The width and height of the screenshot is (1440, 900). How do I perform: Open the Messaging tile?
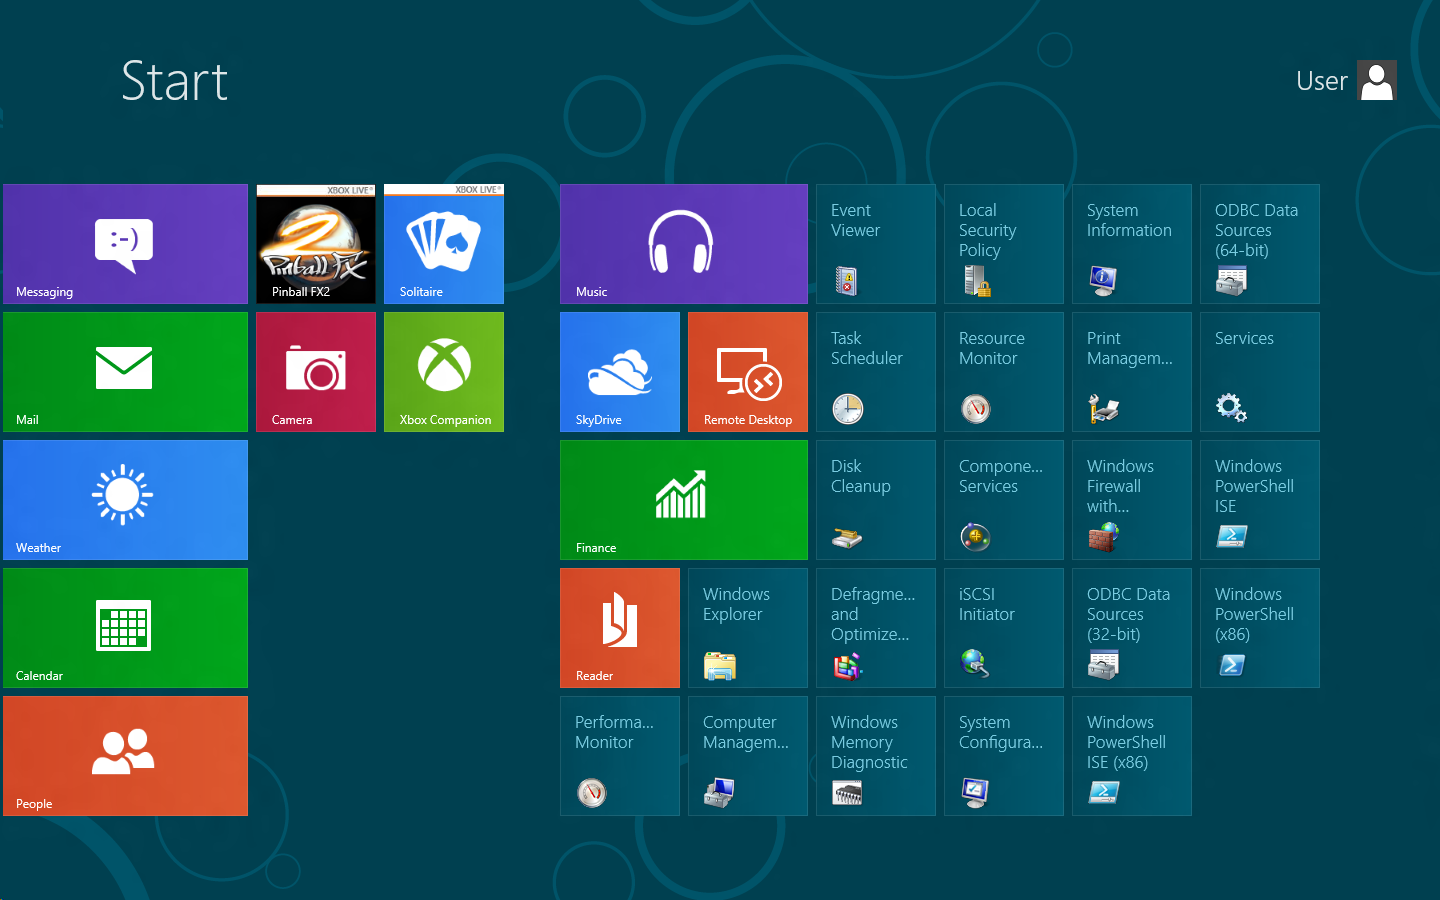tap(125, 244)
